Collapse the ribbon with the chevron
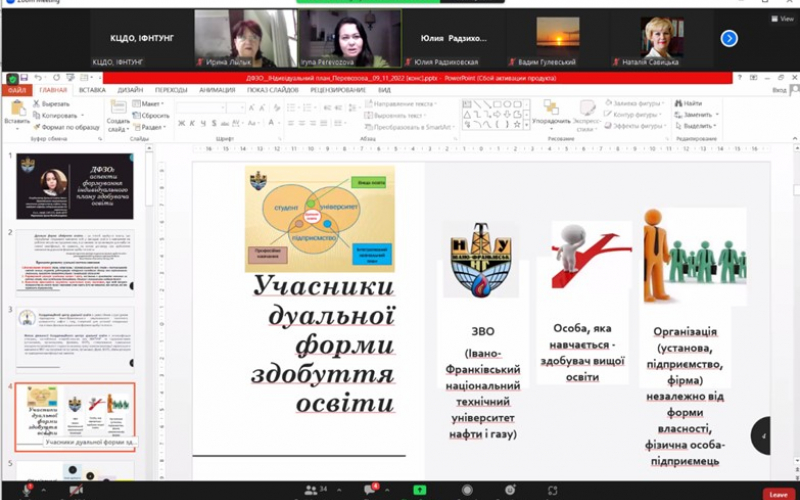The height and width of the screenshot is (500, 800). [794, 139]
